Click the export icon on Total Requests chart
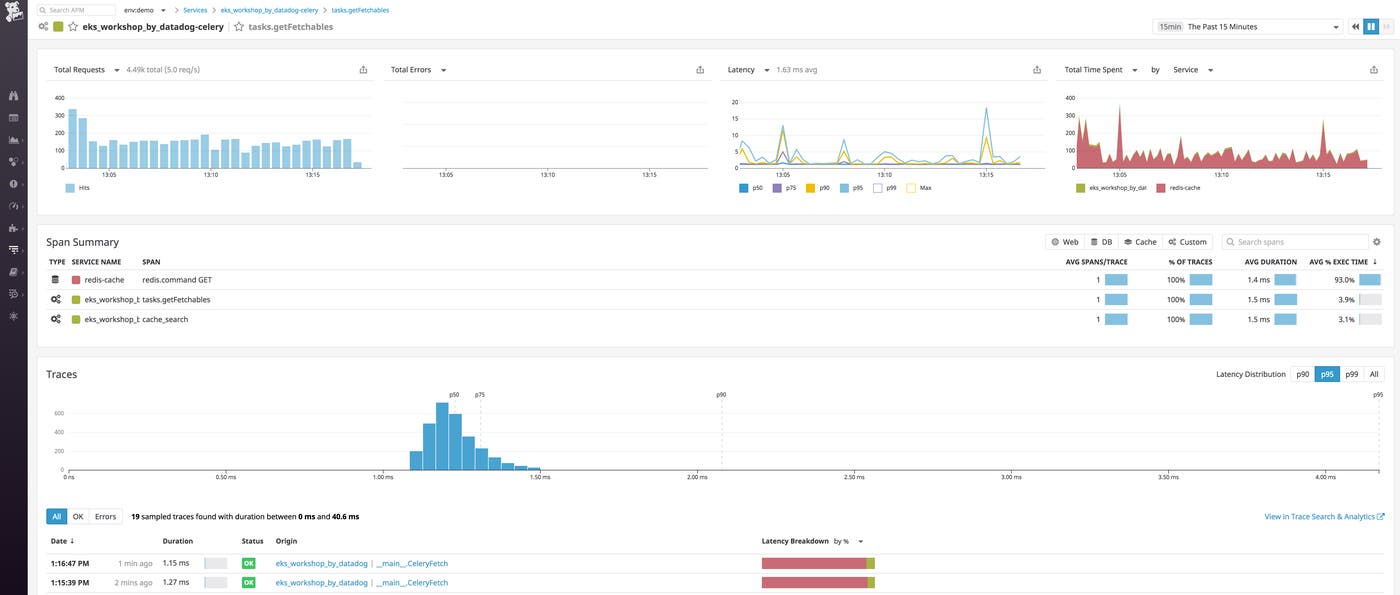 point(362,69)
